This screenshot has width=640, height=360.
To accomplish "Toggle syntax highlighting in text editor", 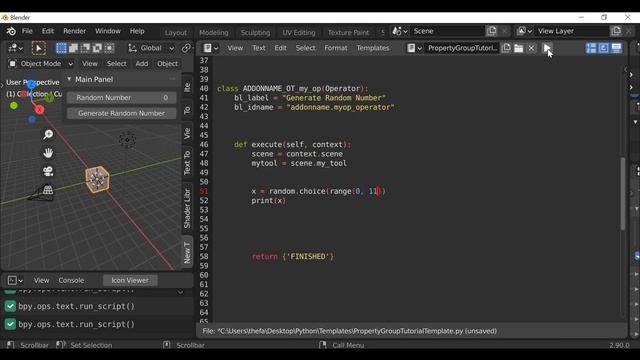I will tap(616, 48).
